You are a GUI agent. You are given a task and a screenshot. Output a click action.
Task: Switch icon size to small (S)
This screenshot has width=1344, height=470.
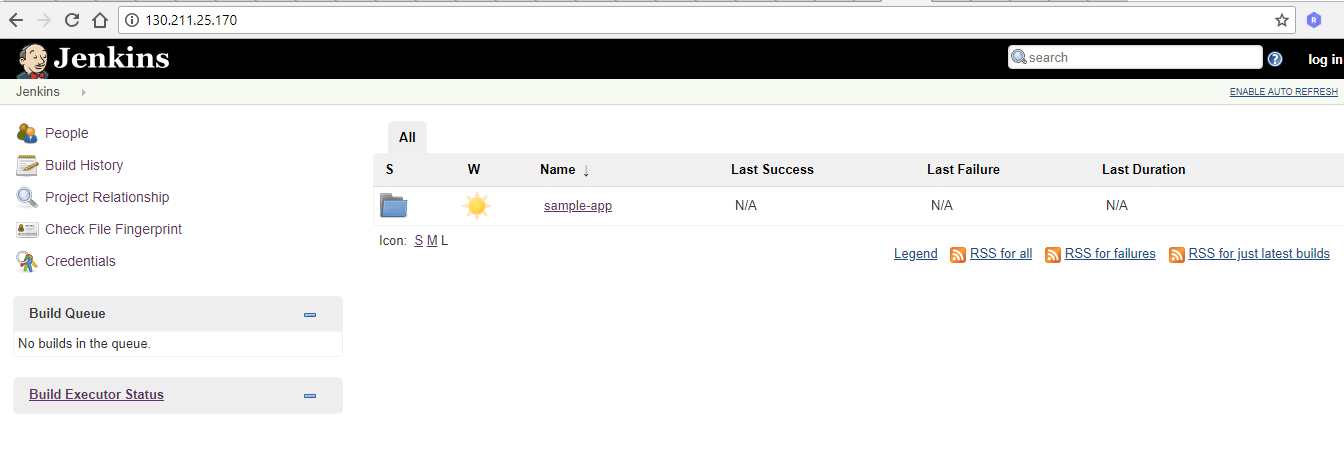pyautogui.click(x=418, y=241)
